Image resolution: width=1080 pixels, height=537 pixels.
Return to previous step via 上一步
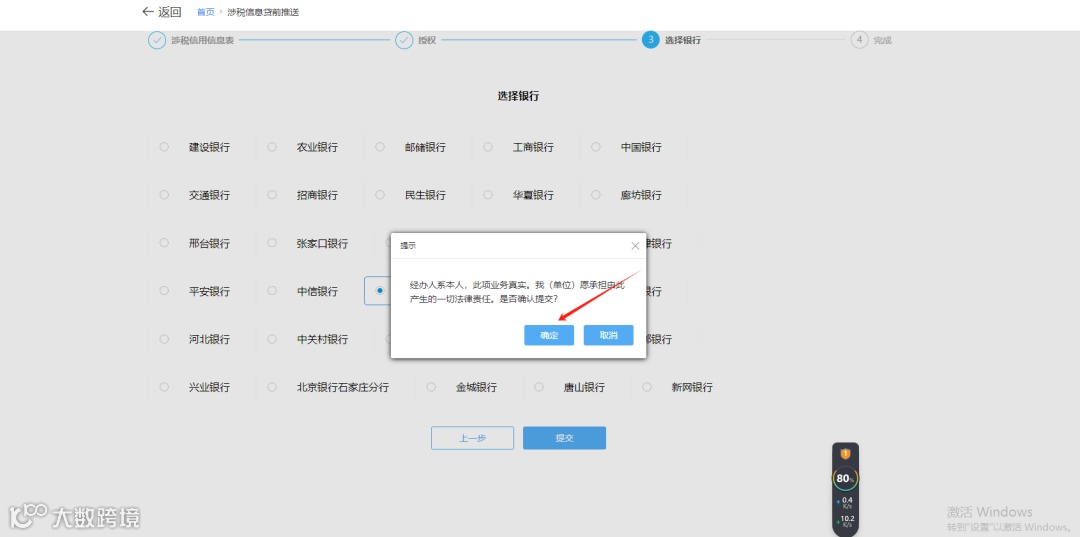[472, 438]
